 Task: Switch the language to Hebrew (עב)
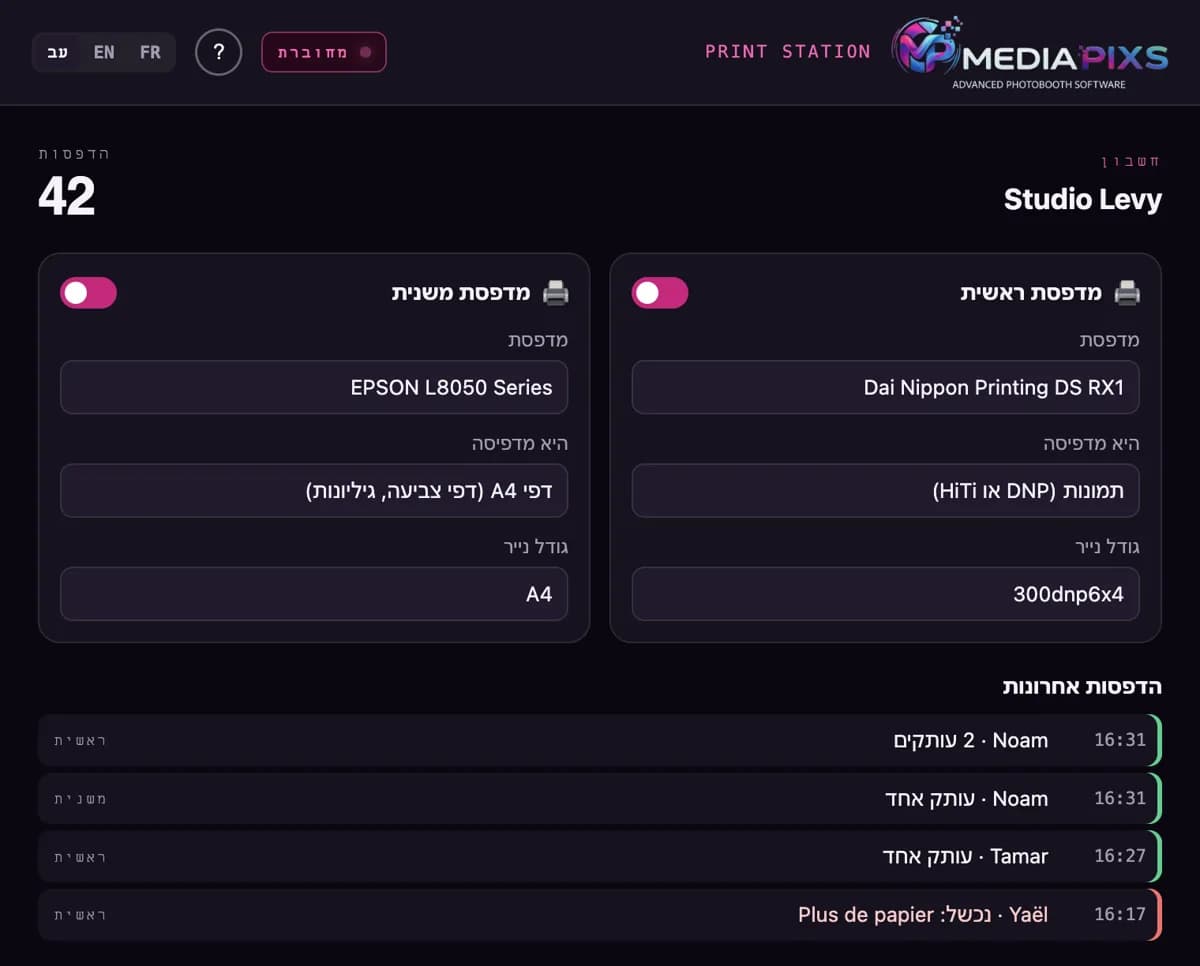(x=58, y=52)
